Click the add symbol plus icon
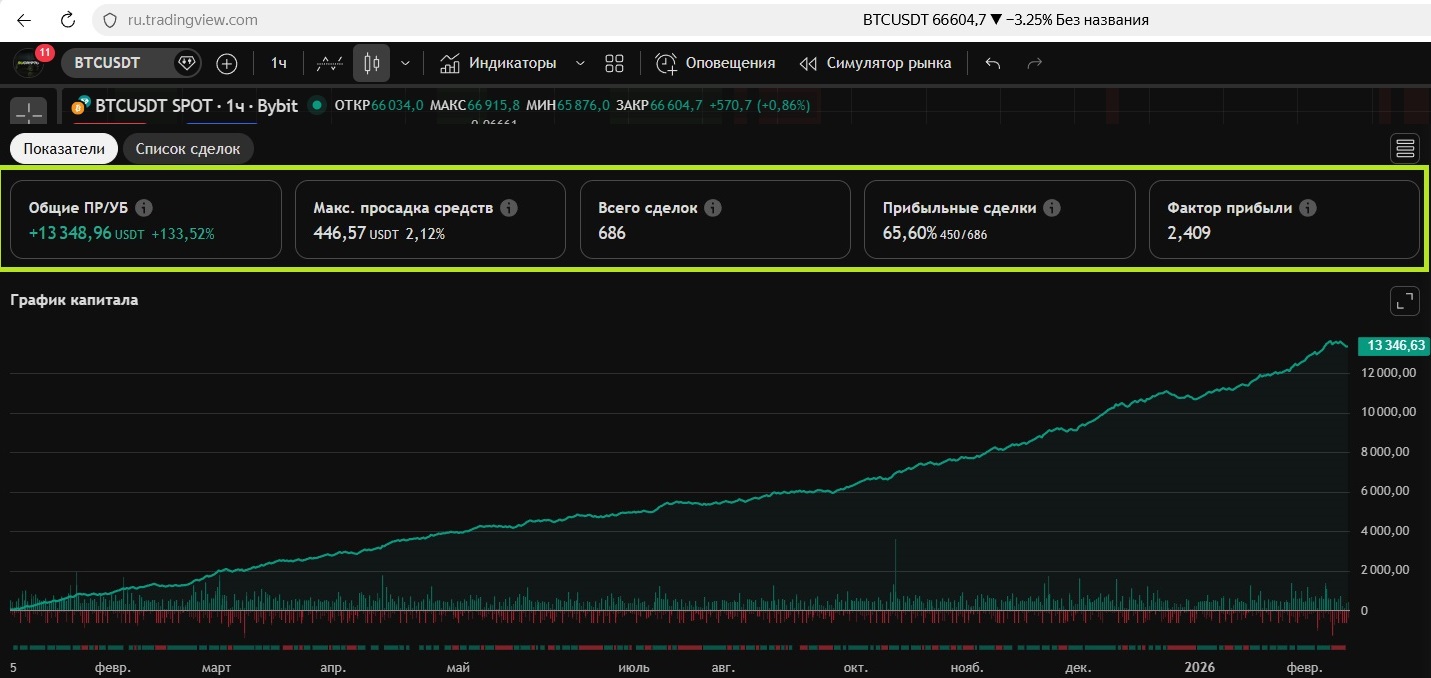1431x678 pixels. point(227,63)
